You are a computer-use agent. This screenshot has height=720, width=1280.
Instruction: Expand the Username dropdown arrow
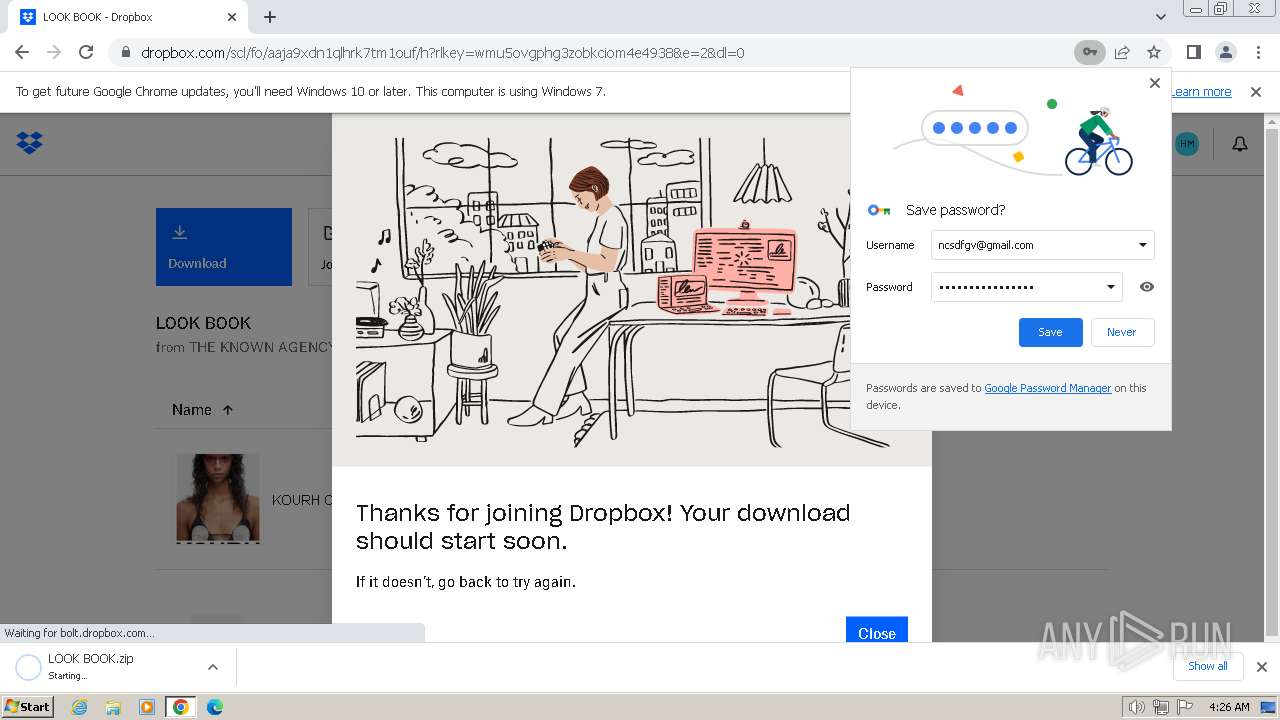tap(1142, 245)
